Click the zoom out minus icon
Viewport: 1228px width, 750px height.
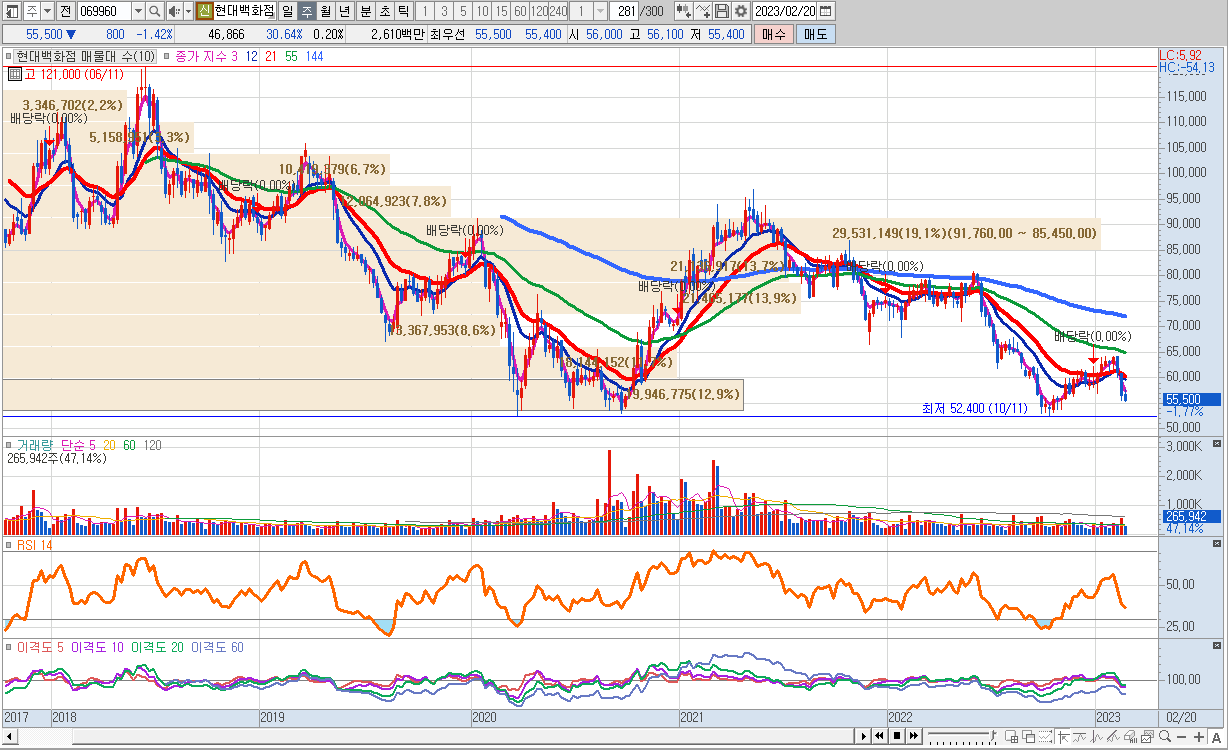(x=1183, y=737)
